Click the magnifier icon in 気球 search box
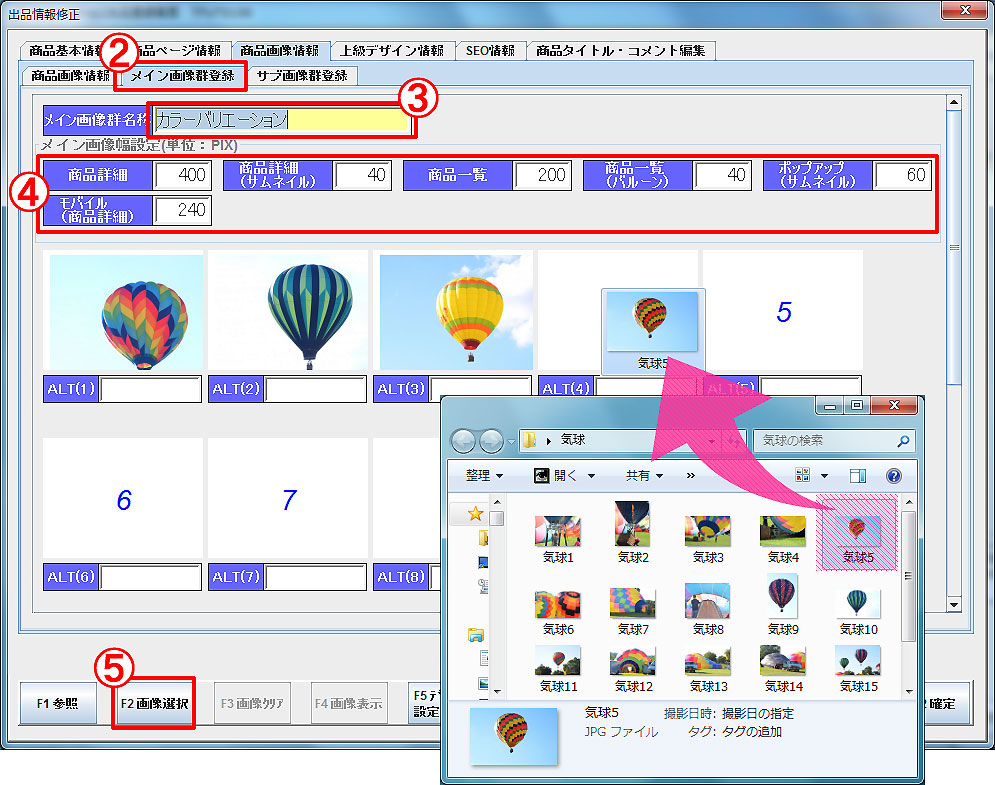 click(x=903, y=440)
